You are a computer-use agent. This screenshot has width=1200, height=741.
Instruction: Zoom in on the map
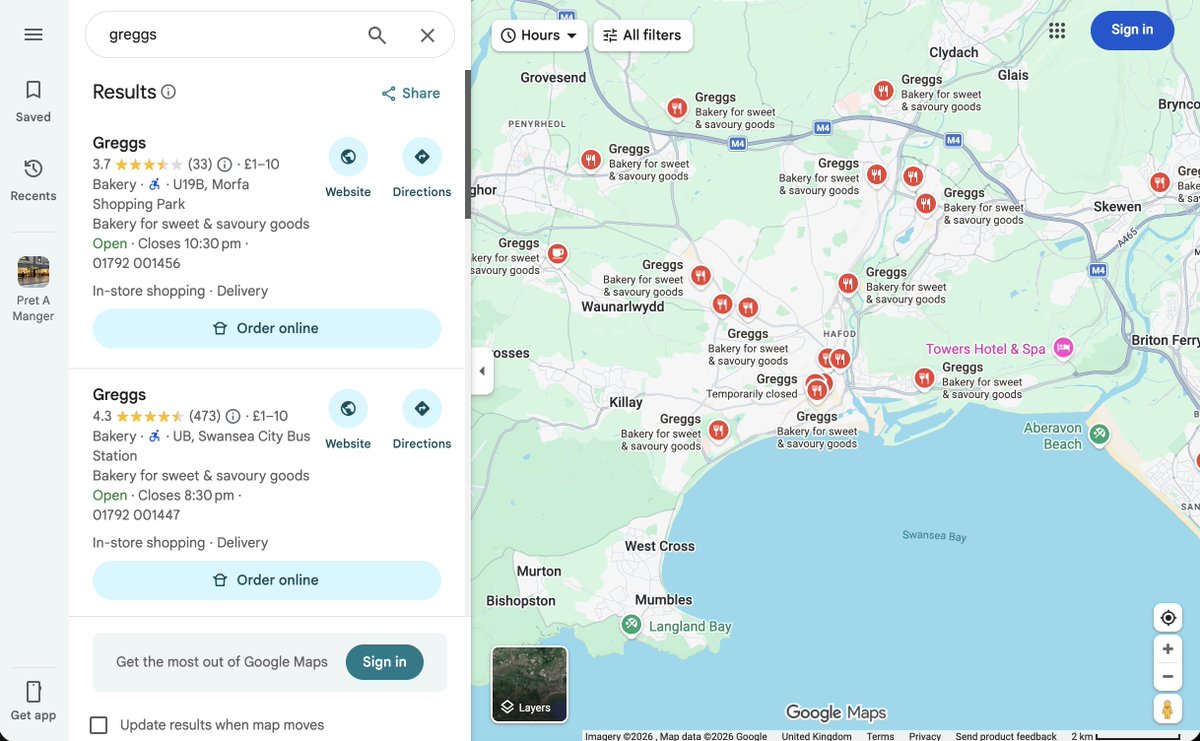[x=1167, y=649]
